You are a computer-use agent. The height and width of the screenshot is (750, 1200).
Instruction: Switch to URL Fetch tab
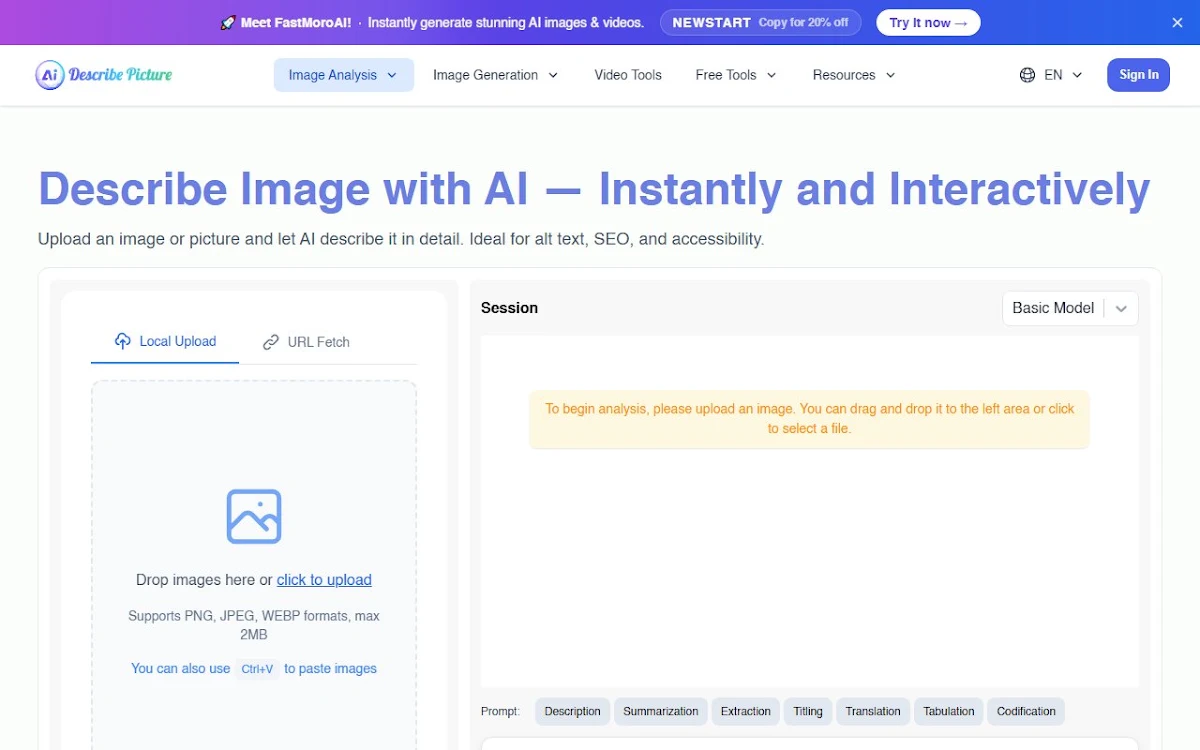(306, 342)
